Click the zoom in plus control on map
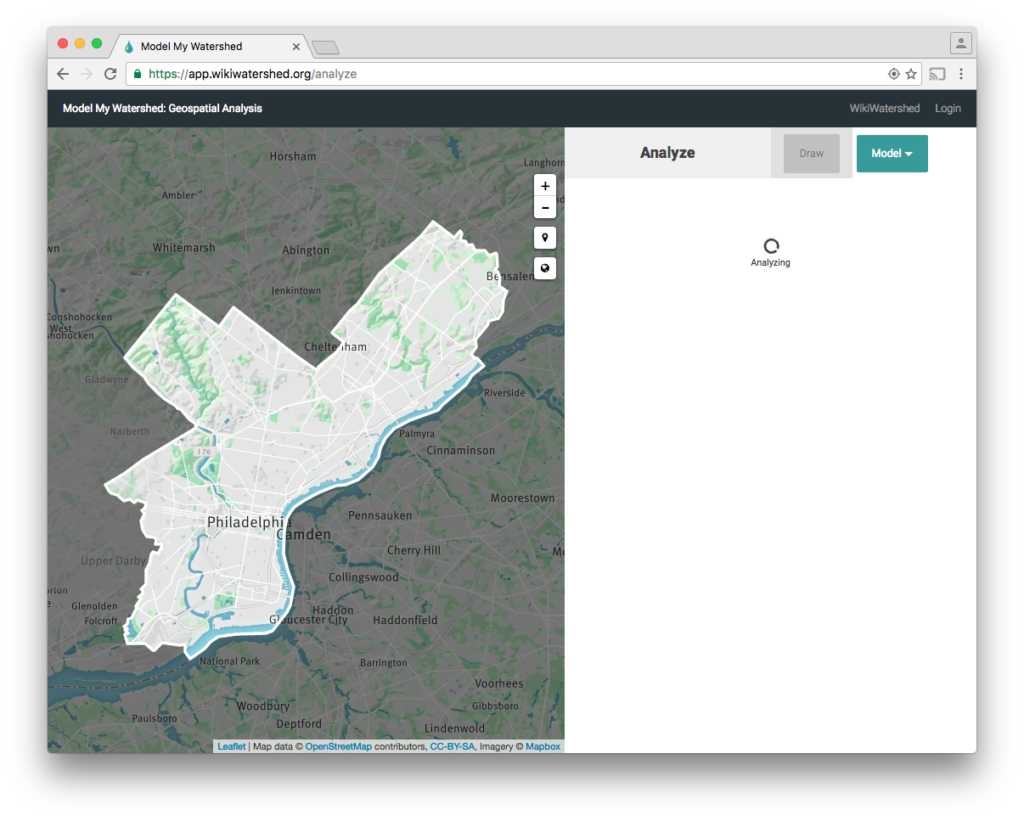Viewport: 1024px width, 821px height. pos(545,186)
